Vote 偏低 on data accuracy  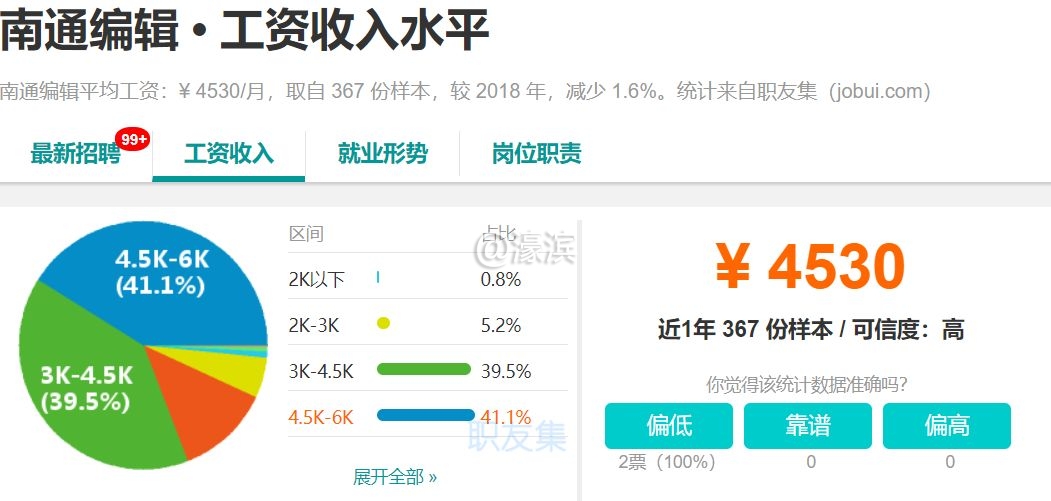tap(668, 426)
